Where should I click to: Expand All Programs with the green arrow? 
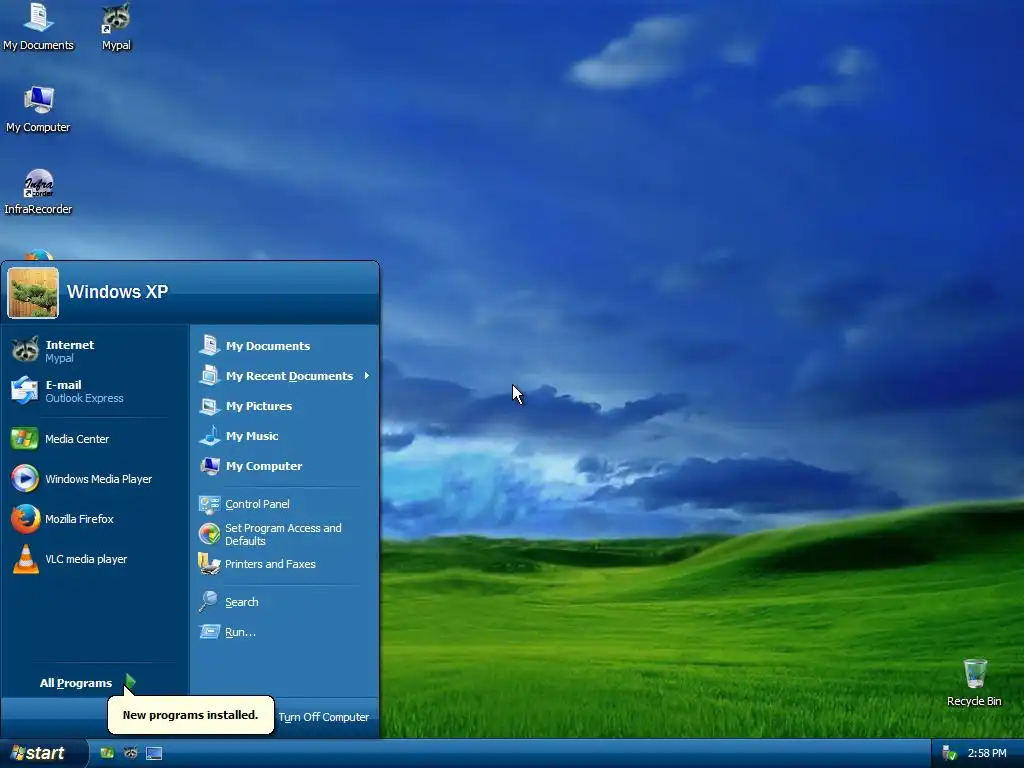click(130, 682)
